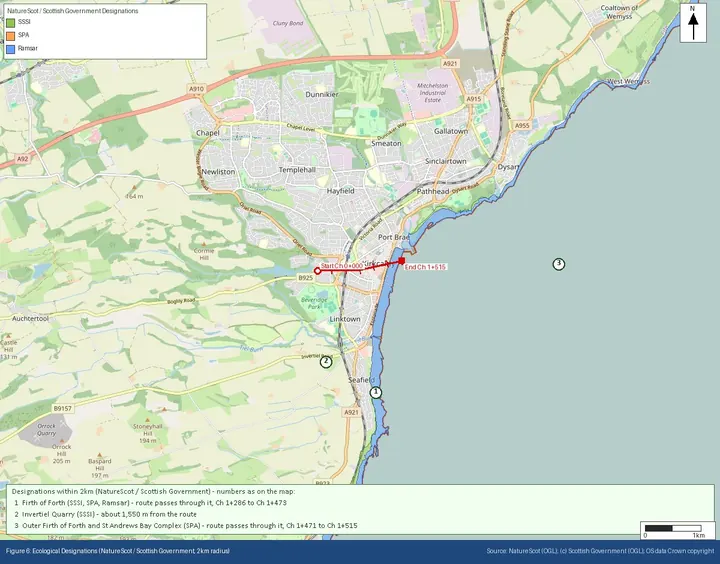
Task: Click the 'Dunnikier' place label
Action: 322,94
